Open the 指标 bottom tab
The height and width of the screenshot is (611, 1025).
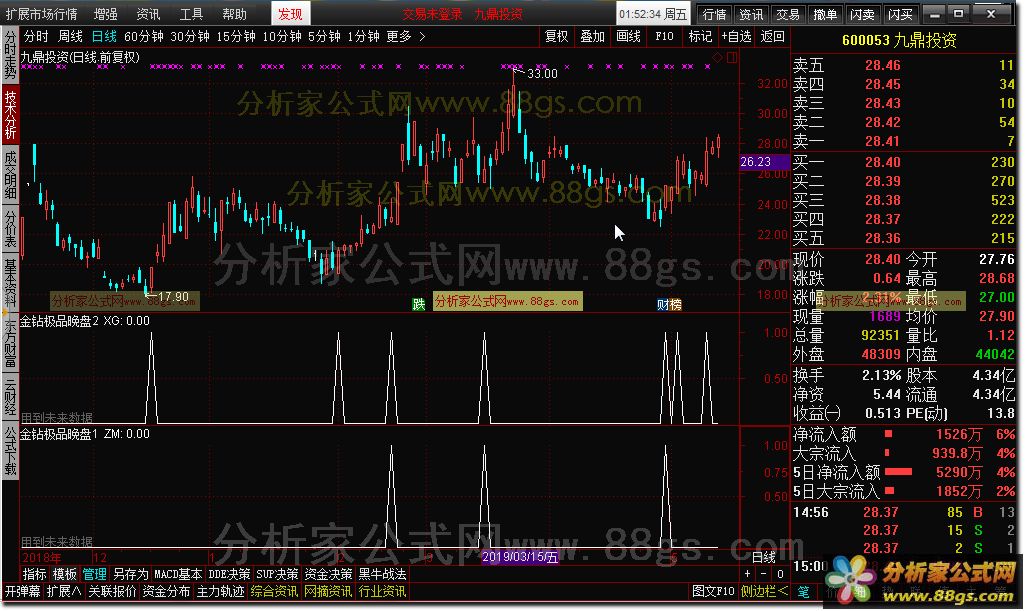35,574
